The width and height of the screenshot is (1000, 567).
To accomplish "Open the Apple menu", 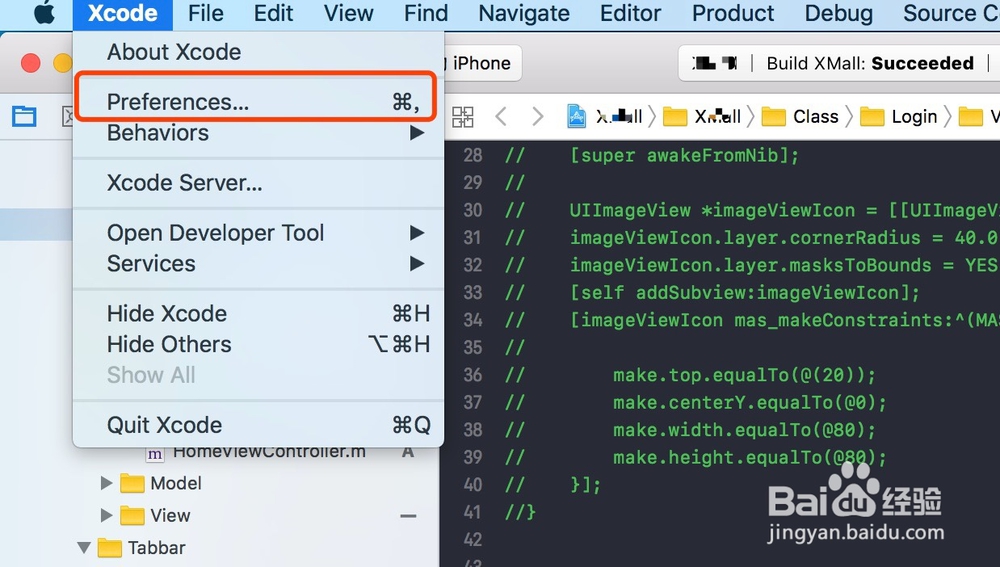I will pyautogui.click(x=44, y=13).
